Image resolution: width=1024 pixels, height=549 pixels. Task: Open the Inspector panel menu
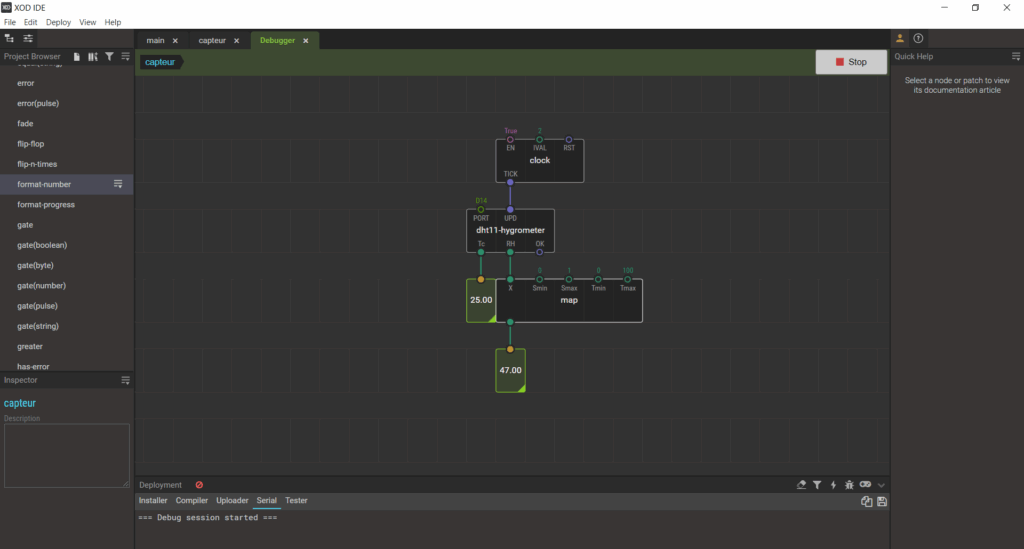125,380
